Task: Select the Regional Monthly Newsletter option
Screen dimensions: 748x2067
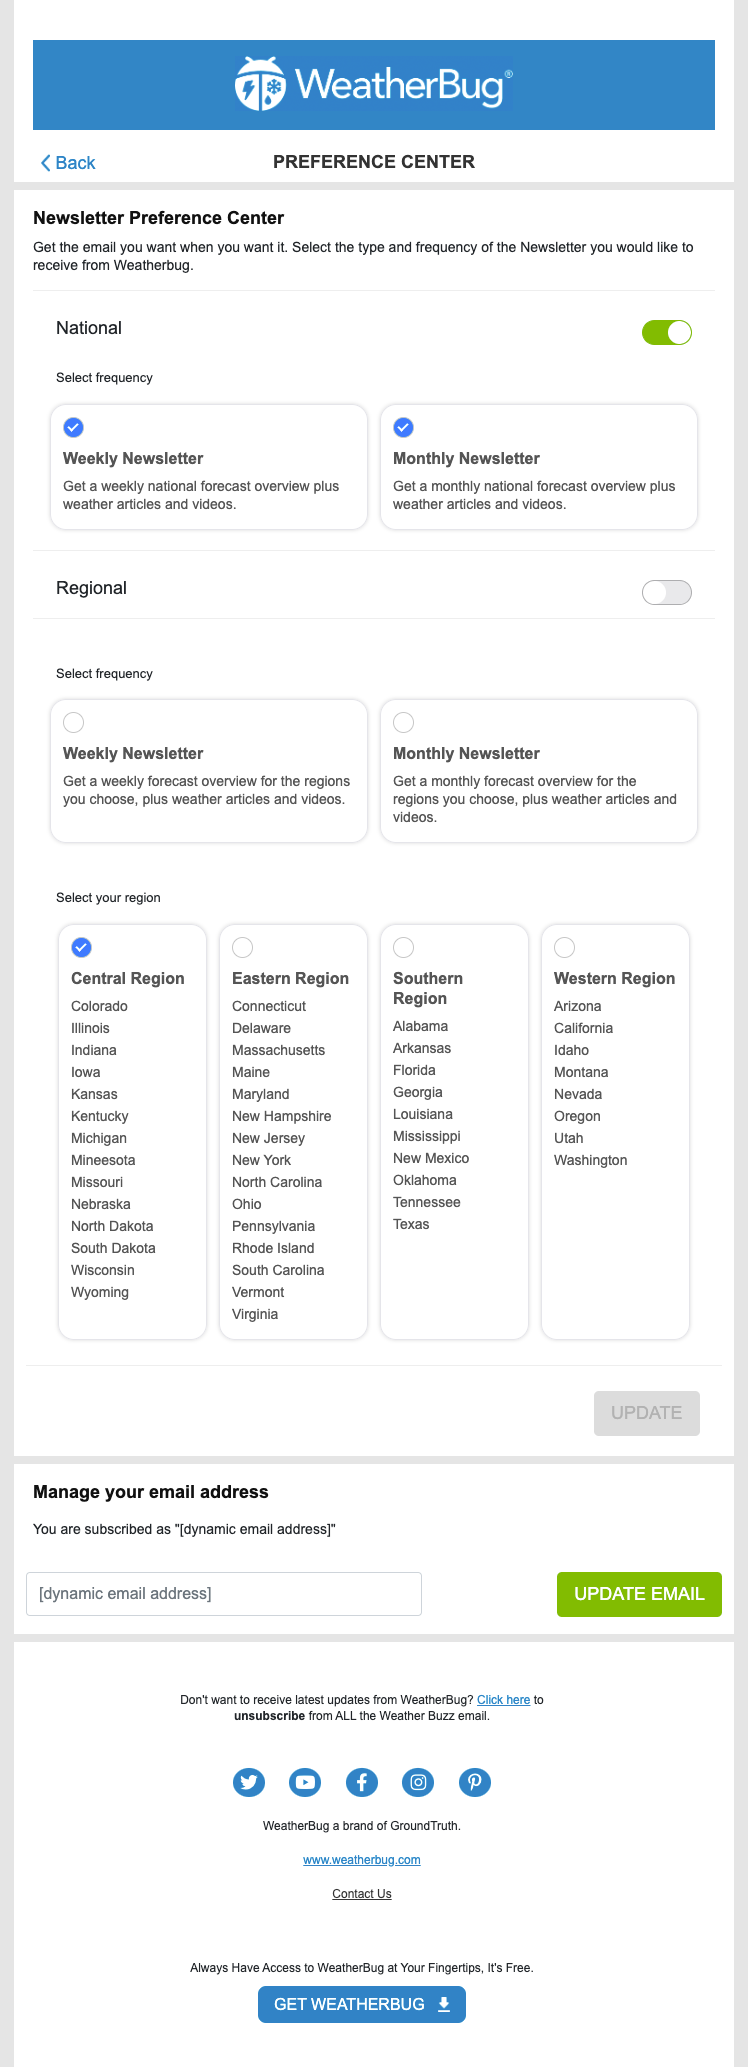Action: pyautogui.click(x=403, y=722)
